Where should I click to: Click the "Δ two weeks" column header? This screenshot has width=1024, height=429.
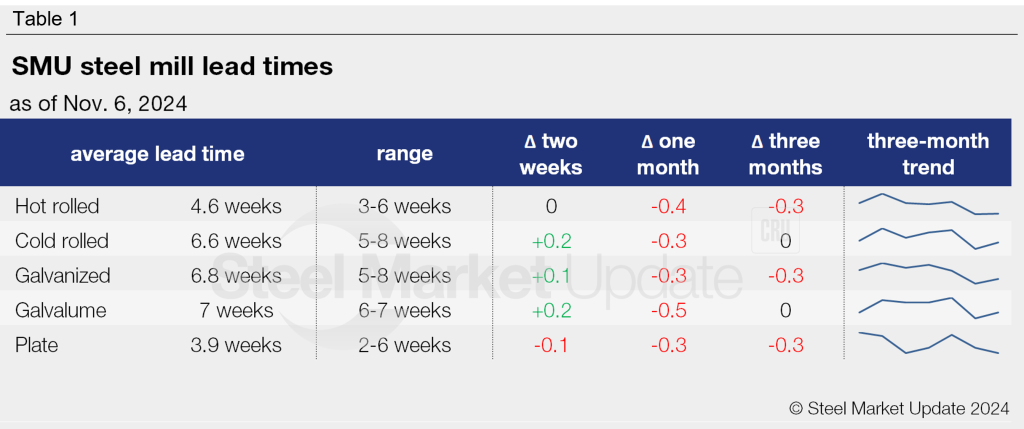[551, 154]
